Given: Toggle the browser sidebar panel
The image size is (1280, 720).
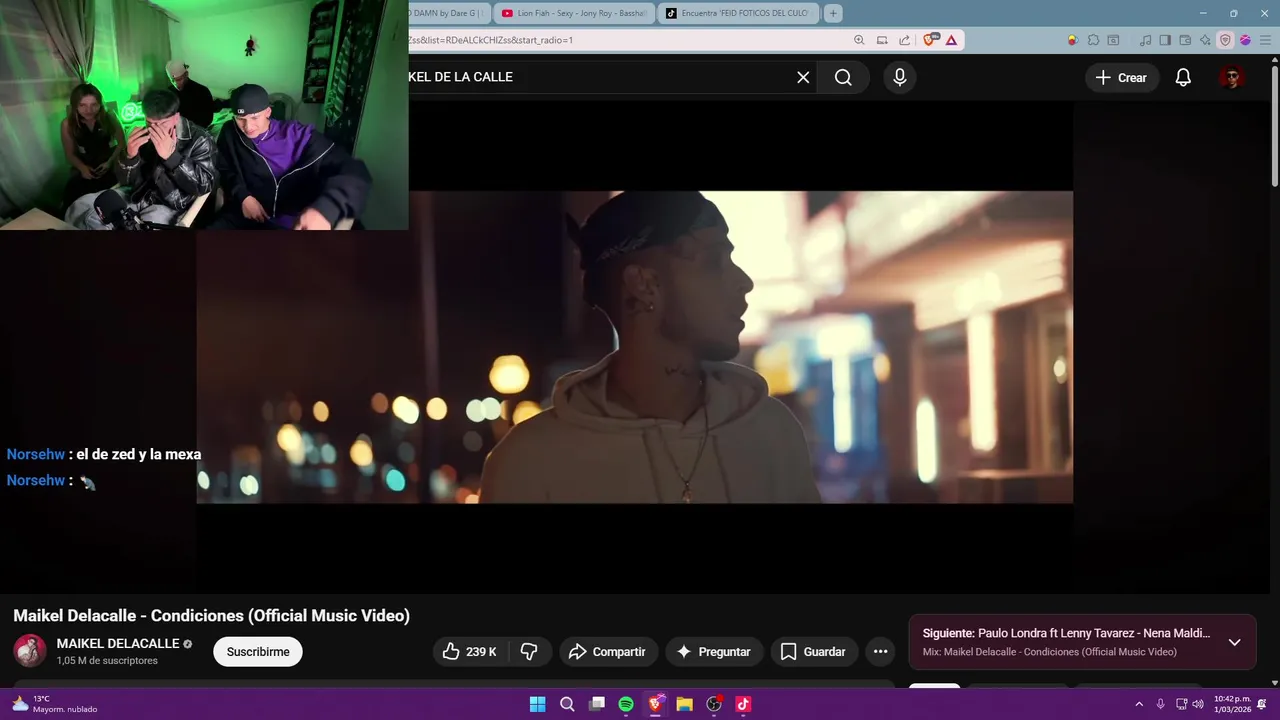Looking at the screenshot, I should [x=1164, y=40].
